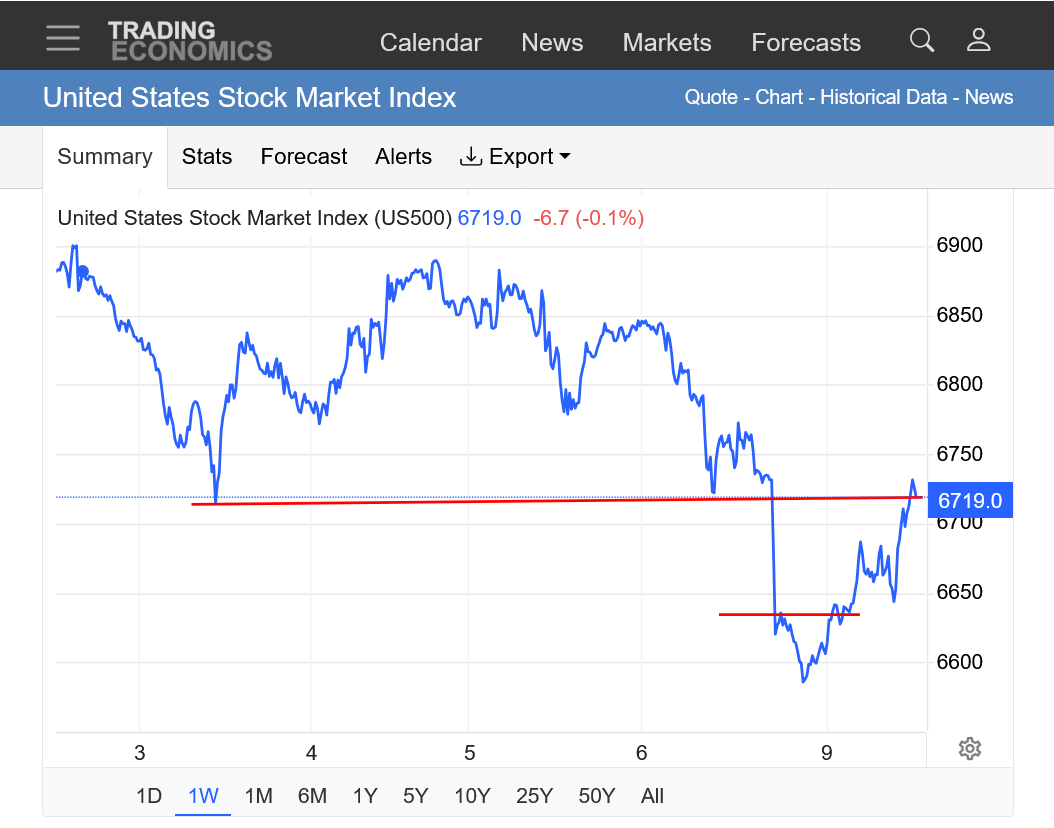The image size is (1054, 828).
Task: Go to Calendar in top navigation
Action: click(x=430, y=43)
